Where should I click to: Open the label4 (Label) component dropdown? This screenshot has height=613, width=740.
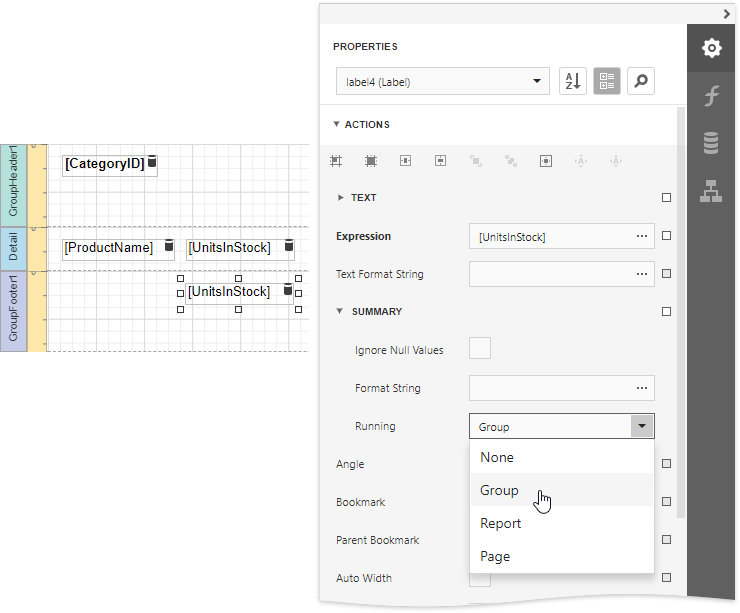point(443,82)
